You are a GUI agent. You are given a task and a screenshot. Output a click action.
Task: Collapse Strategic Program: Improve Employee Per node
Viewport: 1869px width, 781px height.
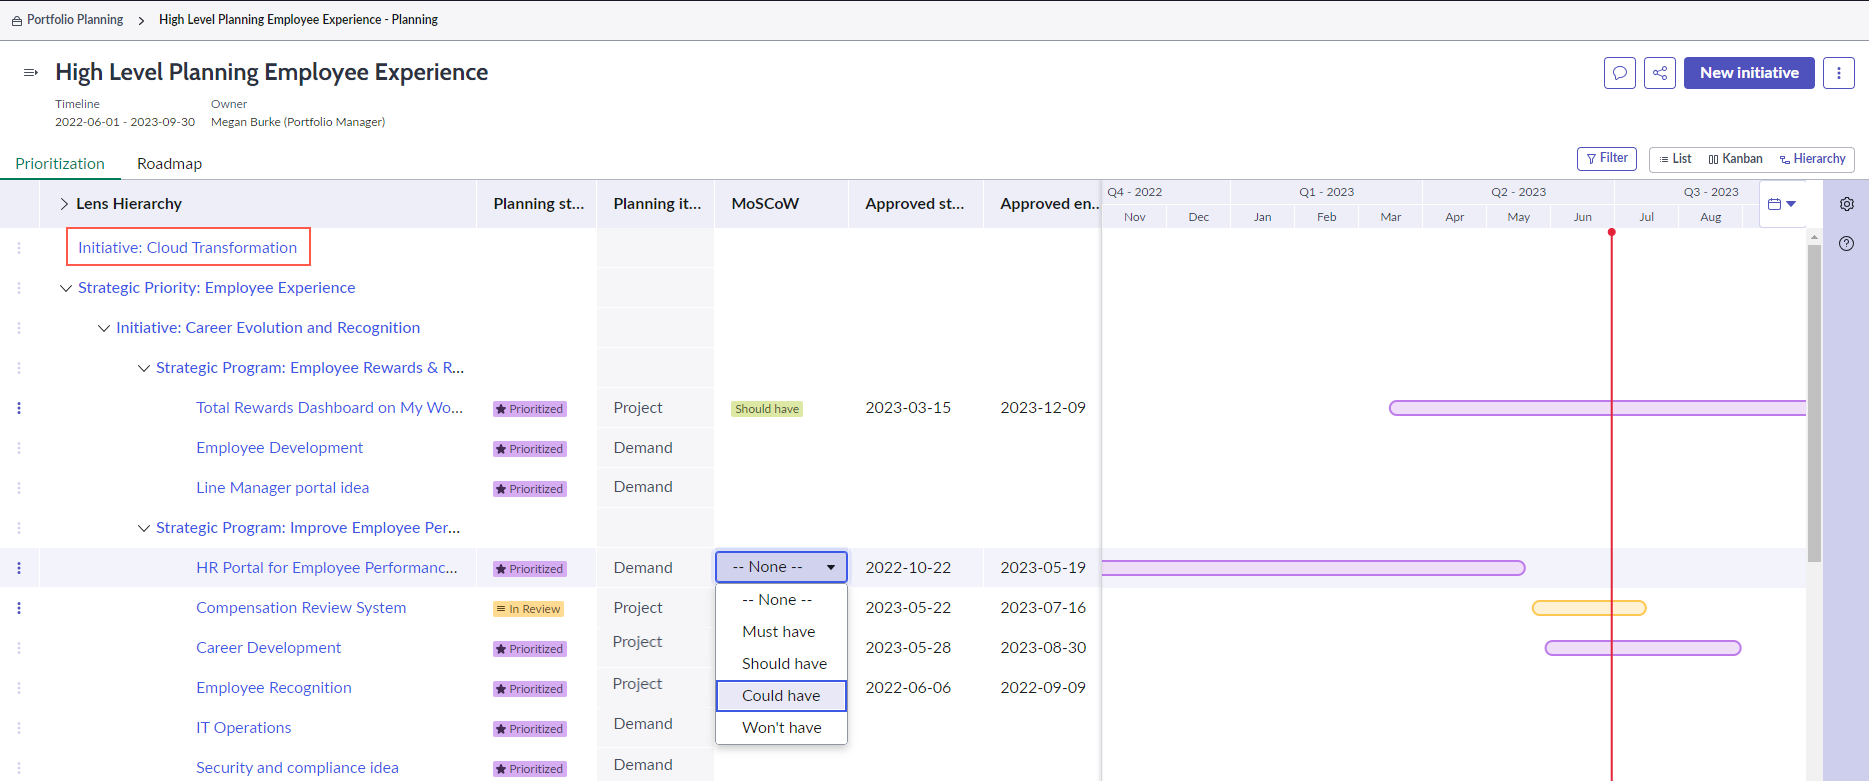(x=143, y=528)
